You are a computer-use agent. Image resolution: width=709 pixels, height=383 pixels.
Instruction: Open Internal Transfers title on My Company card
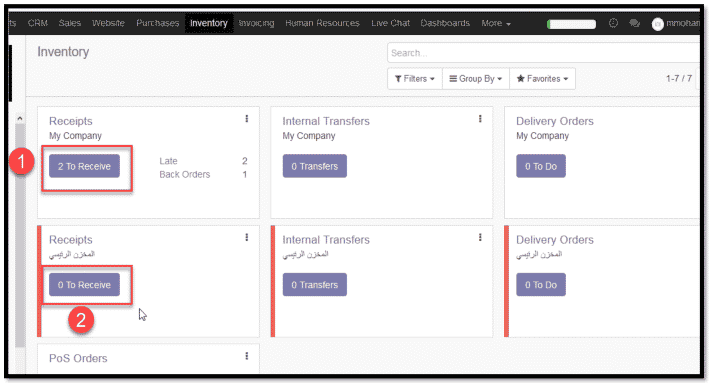[326, 121]
